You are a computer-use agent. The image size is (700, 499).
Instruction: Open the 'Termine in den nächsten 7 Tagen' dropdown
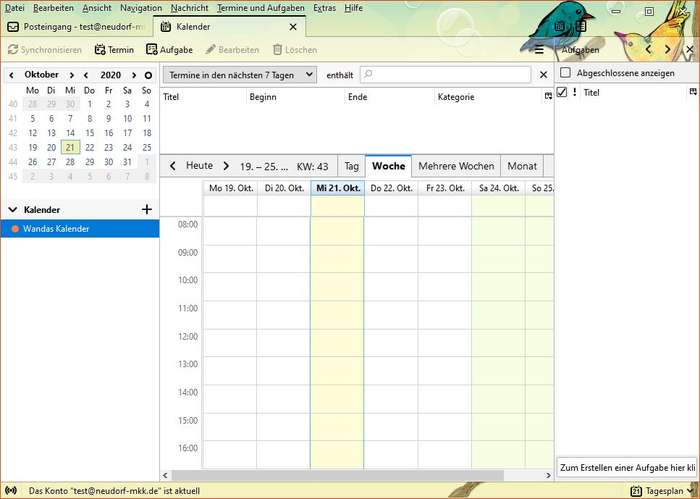(x=240, y=74)
